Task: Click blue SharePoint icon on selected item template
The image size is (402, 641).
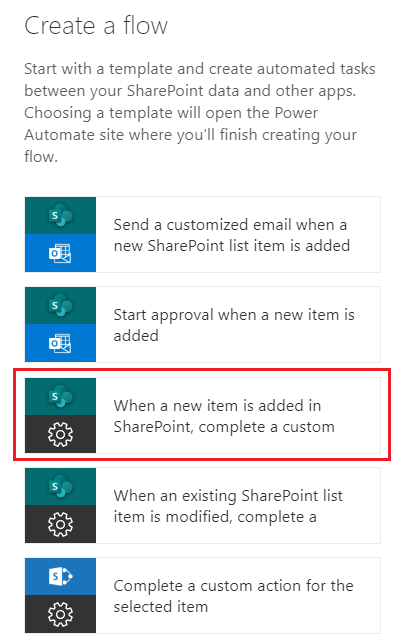Action: (x=60, y=576)
